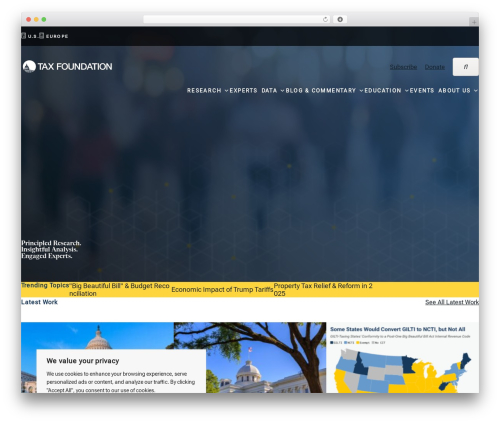Reload page using browser refresh icon

(x=325, y=19)
